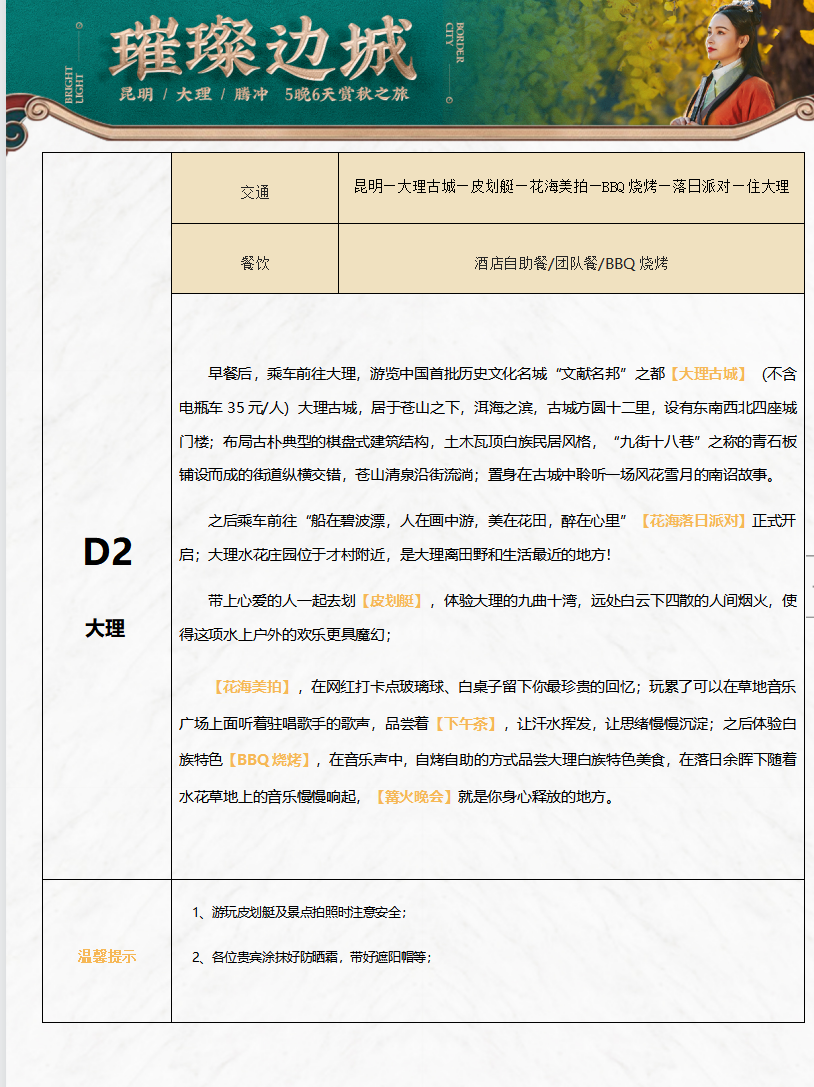The height and width of the screenshot is (1087, 814).
Task: Click the 温馨提示 heading
Action: pyautogui.click(x=107, y=957)
